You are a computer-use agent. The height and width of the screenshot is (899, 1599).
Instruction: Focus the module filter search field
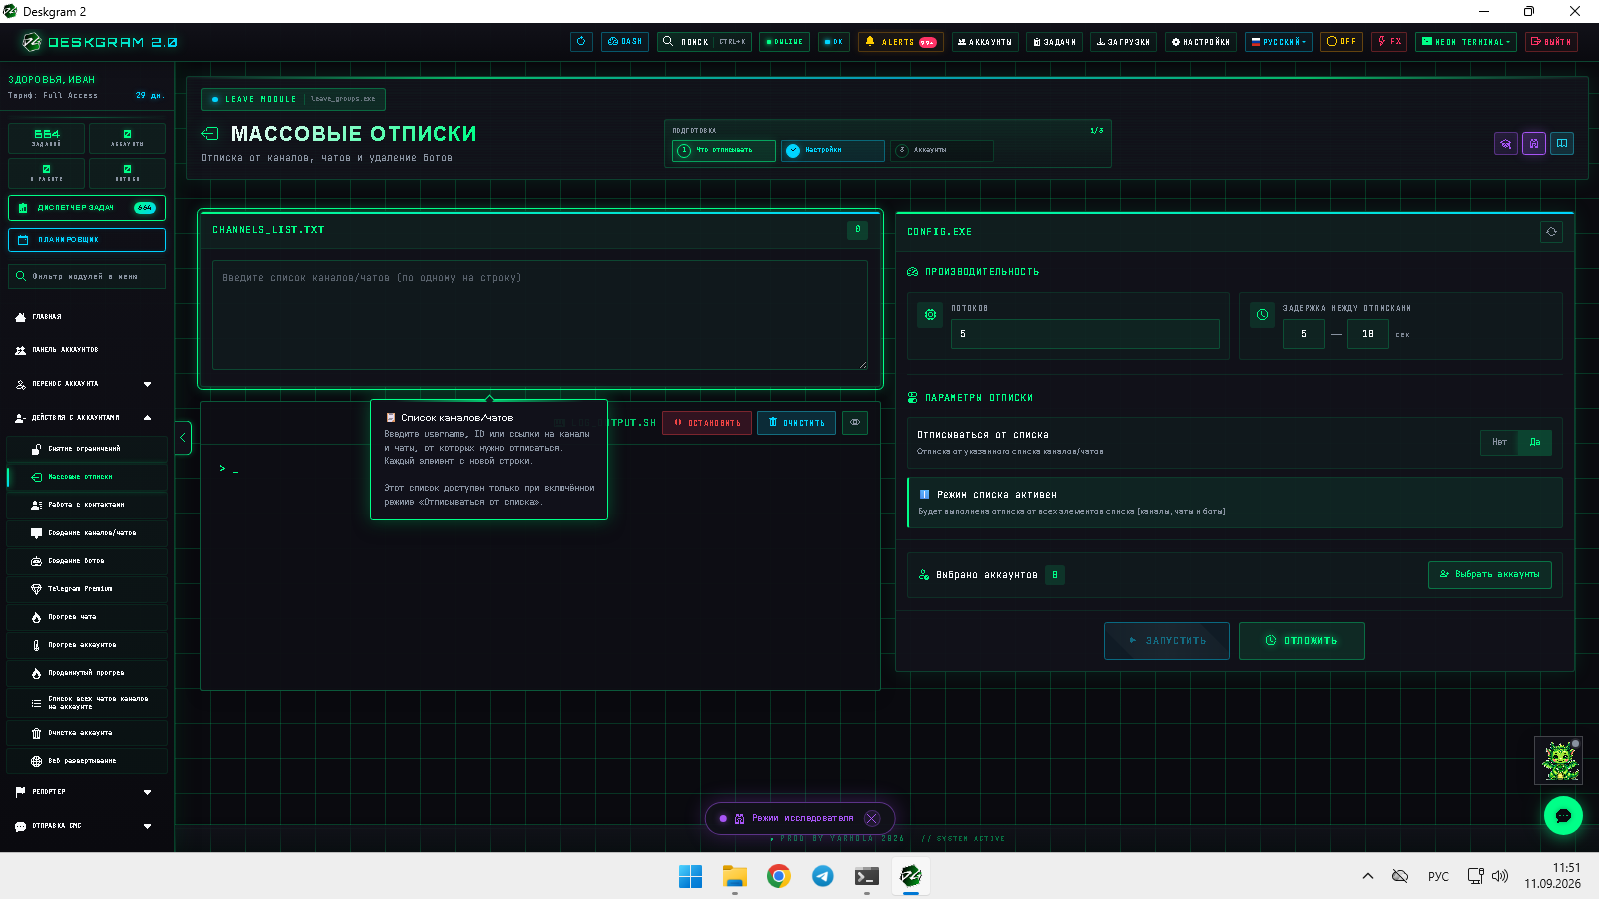(87, 276)
